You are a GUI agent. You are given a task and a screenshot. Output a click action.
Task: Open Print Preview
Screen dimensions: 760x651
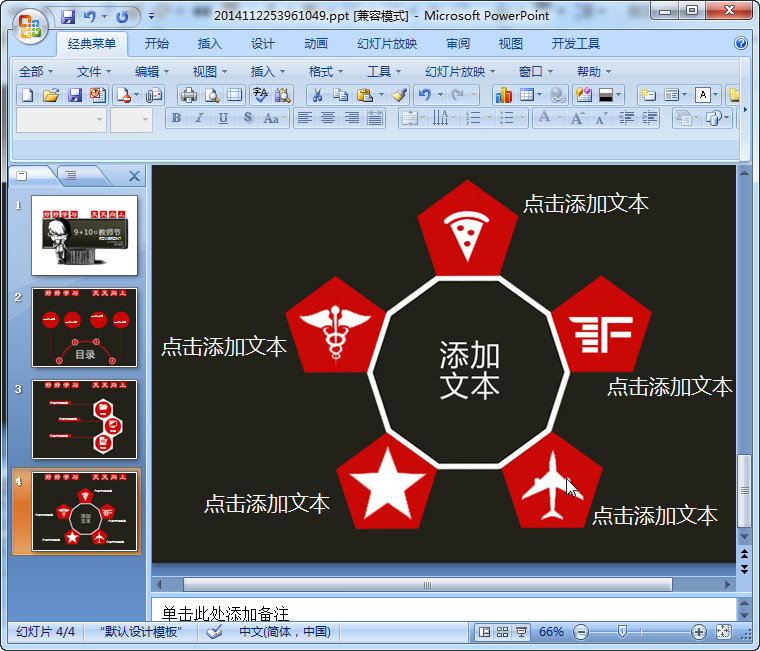tap(212, 95)
